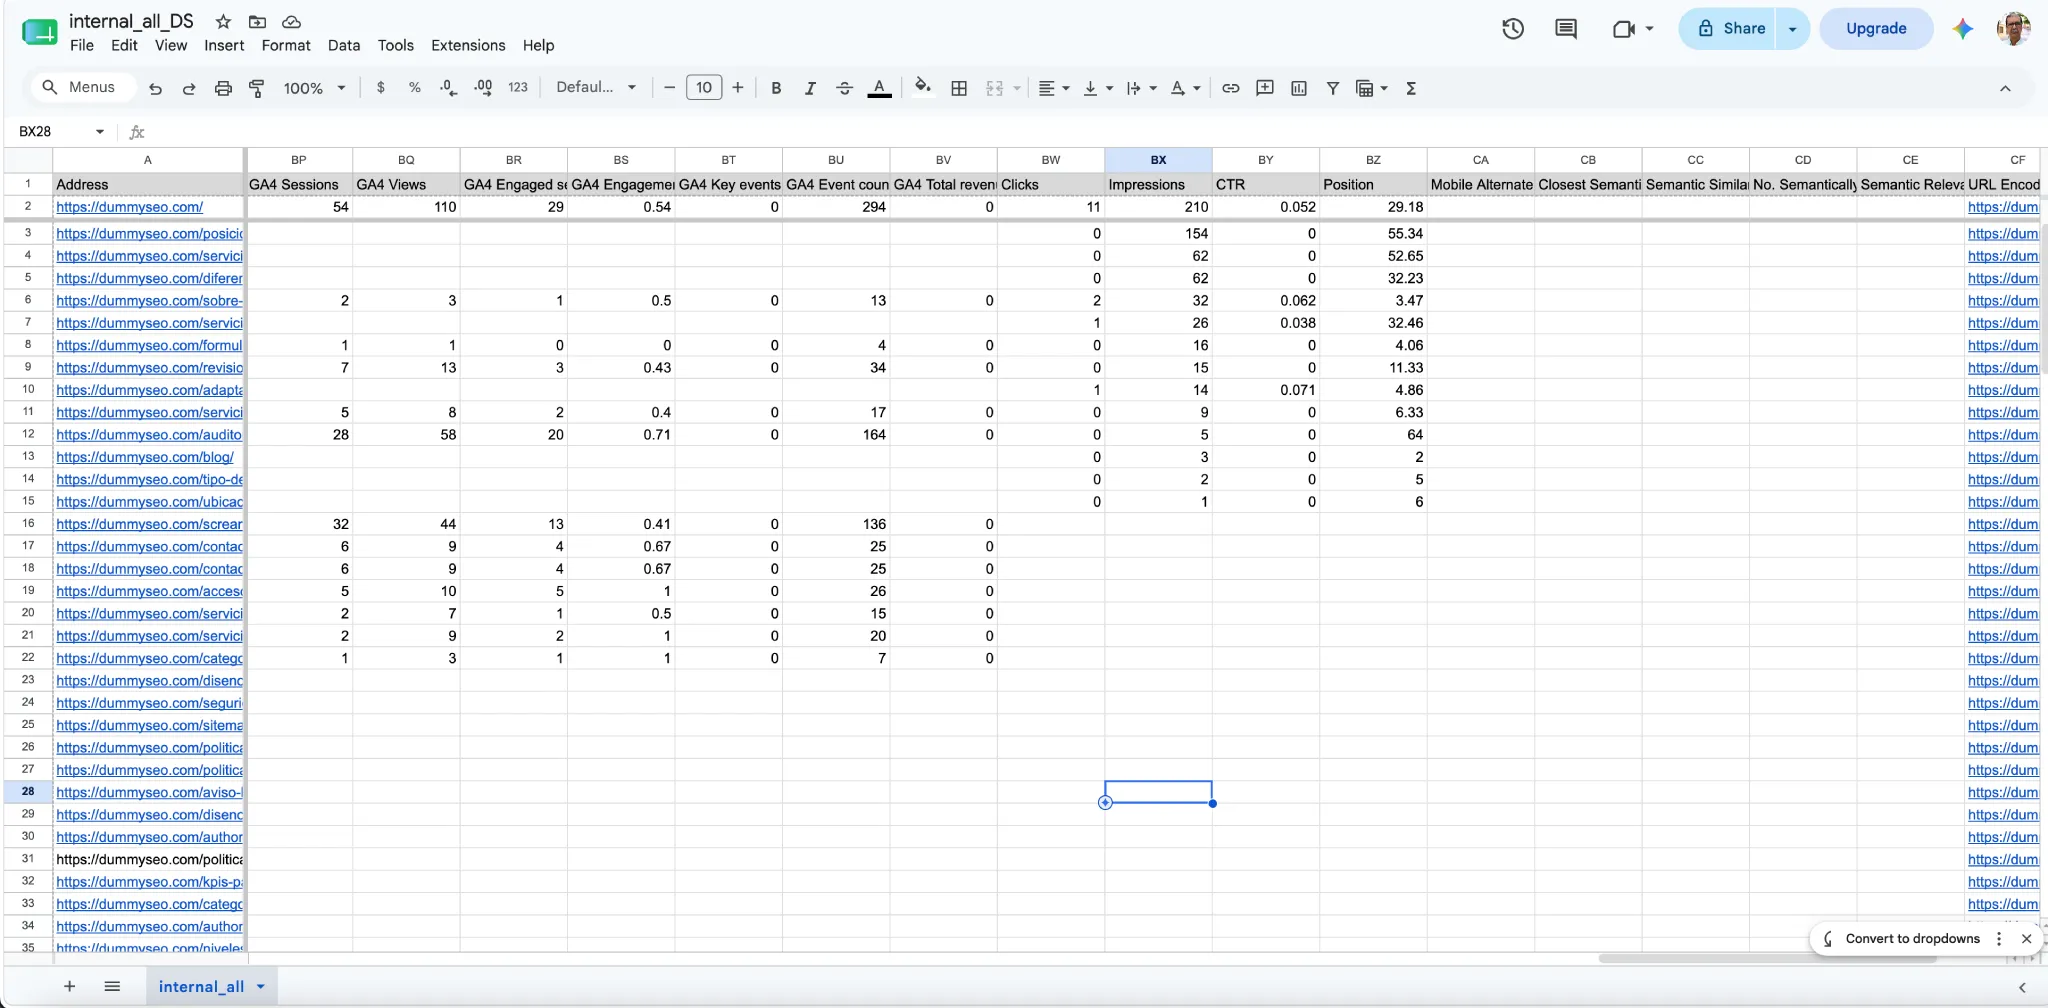Decrease decimal places icon

448,88
